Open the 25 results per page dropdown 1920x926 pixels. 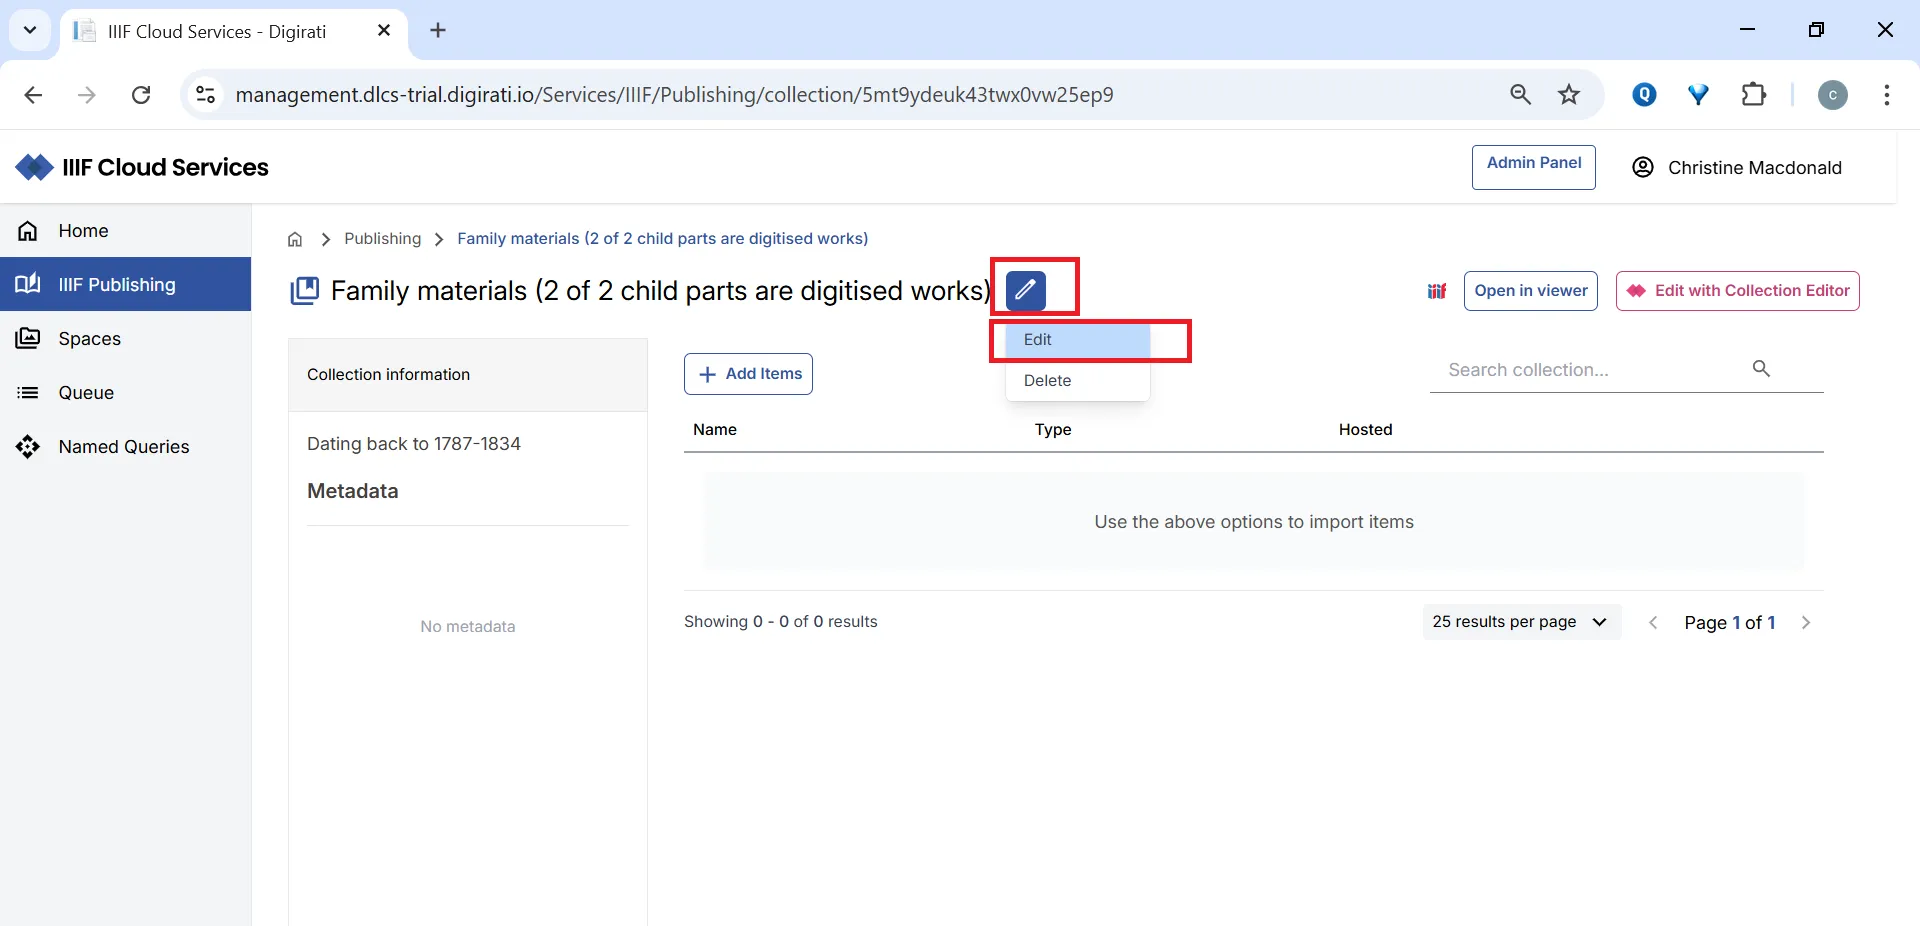point(1519,621)
